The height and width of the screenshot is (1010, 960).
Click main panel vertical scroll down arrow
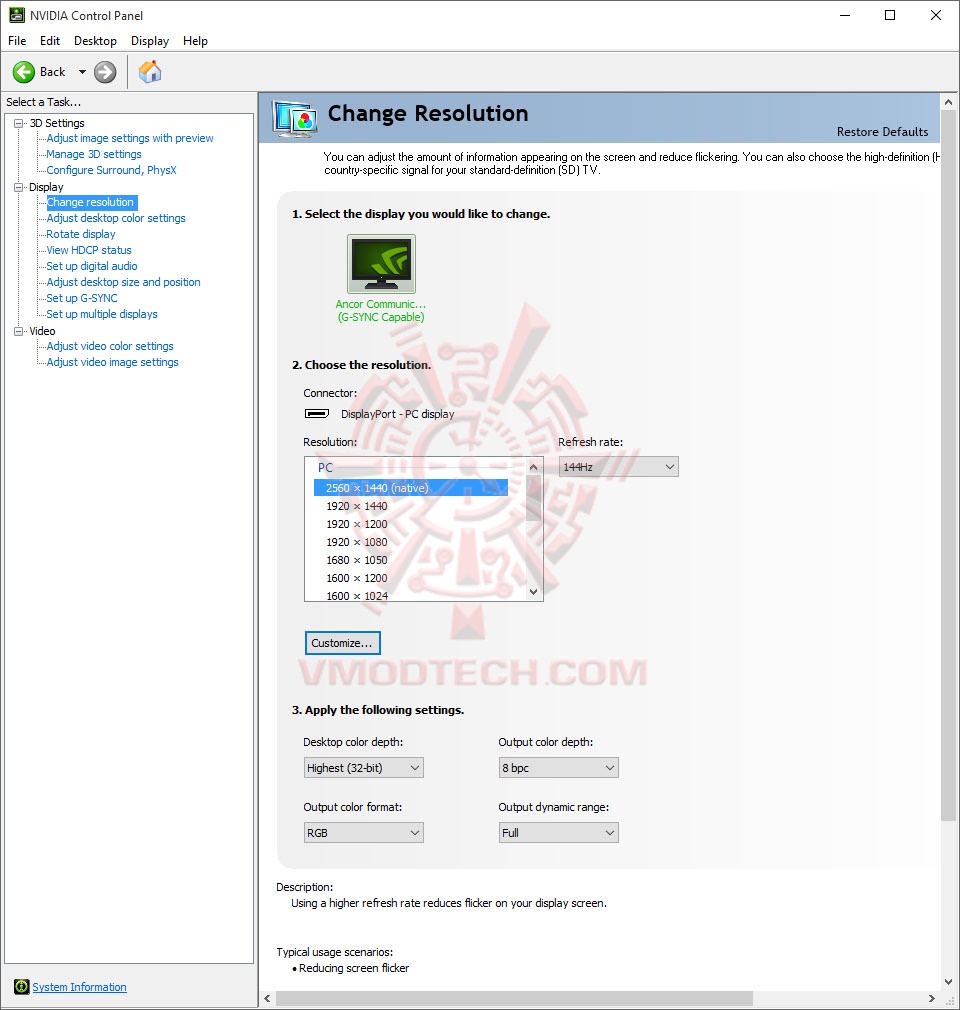pyautogui.click(x=948, y=982)
